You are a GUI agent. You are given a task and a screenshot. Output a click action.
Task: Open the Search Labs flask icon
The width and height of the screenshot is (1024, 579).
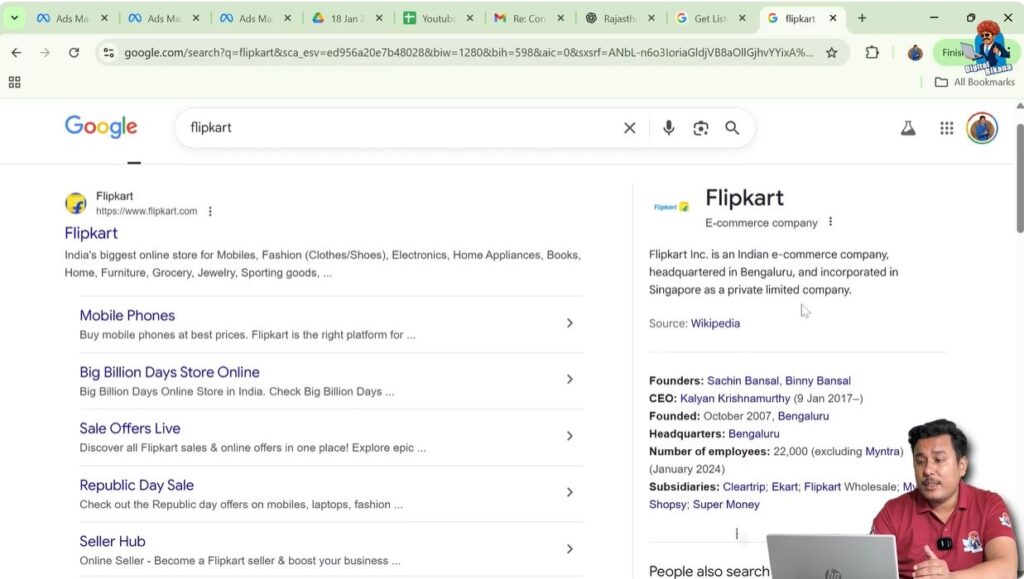click(x=907, y=128)
